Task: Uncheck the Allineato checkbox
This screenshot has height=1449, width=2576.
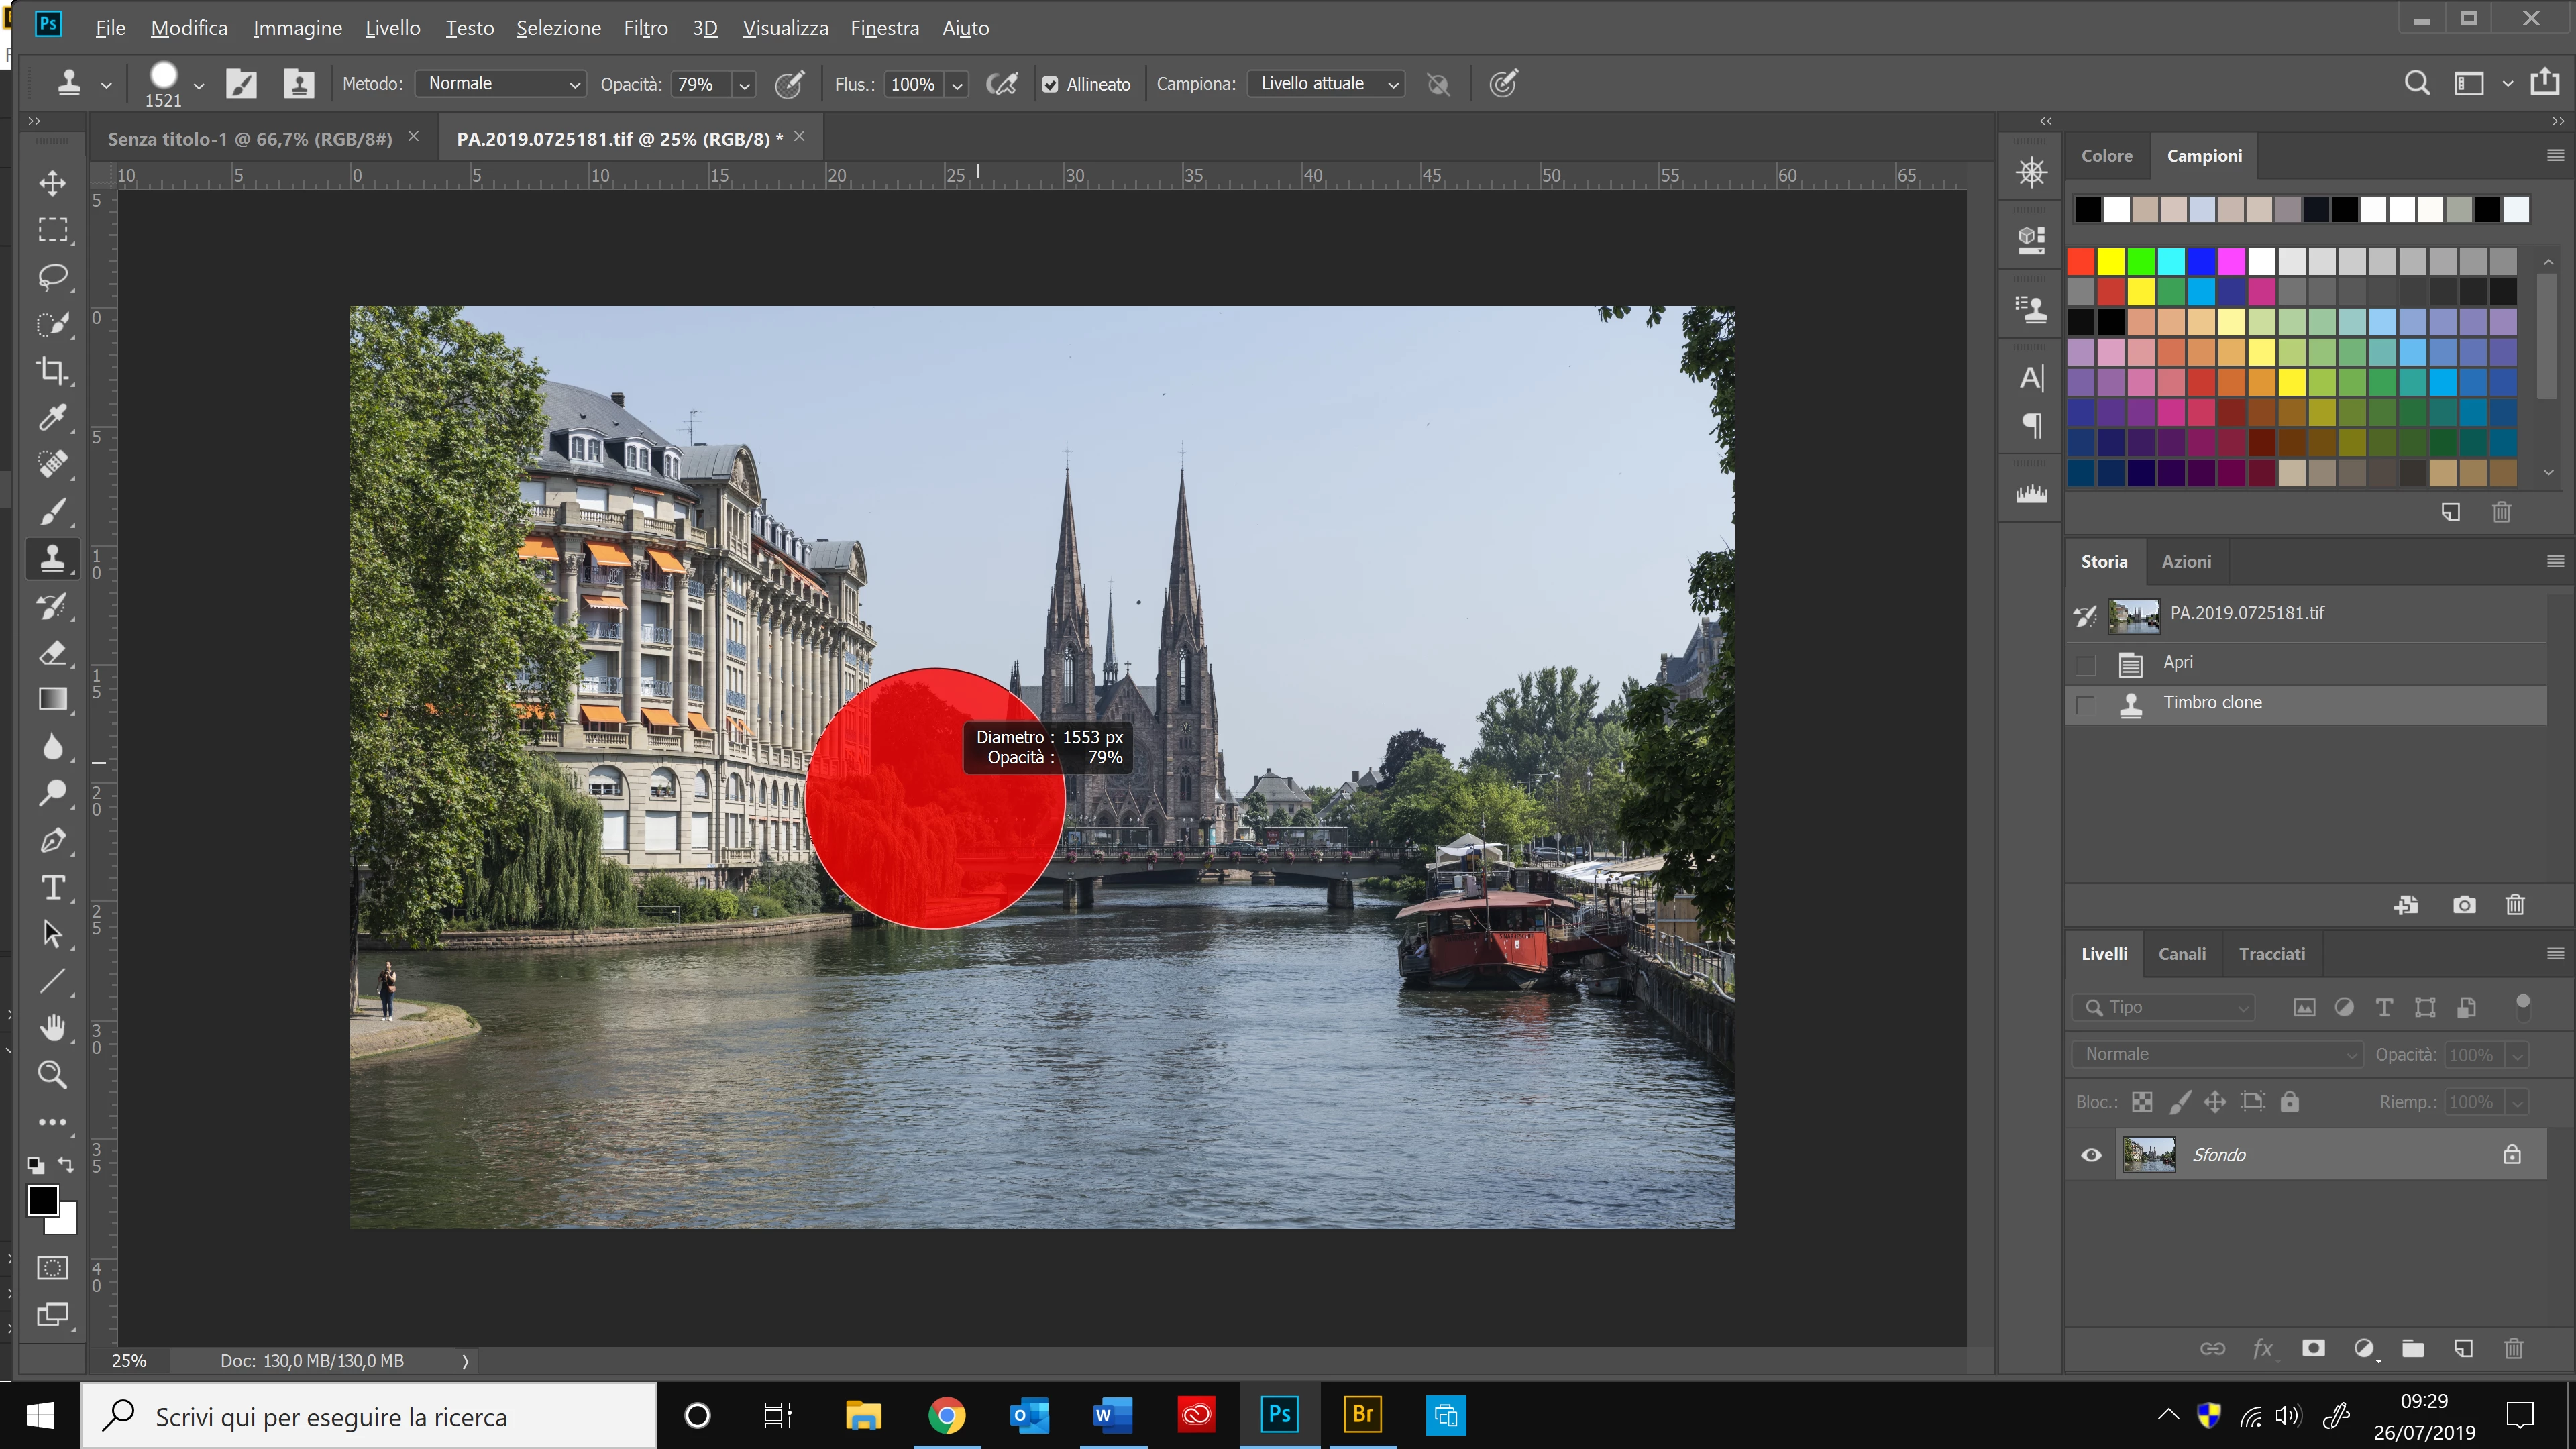Action: pos(1050,85)
